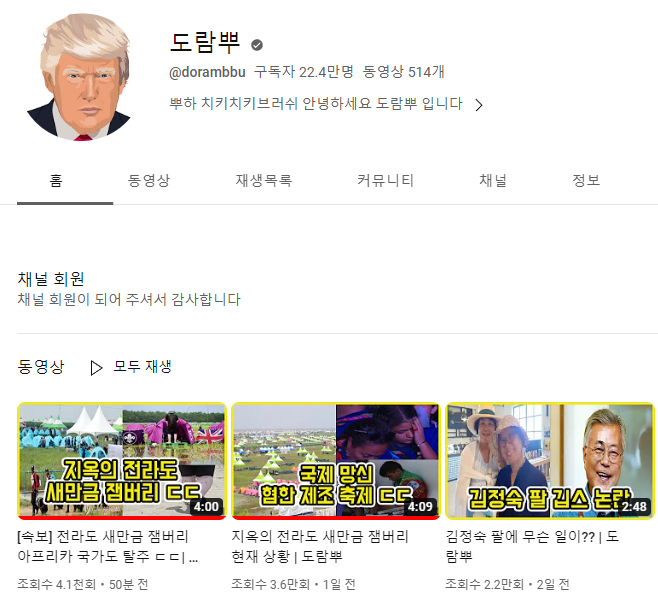
Task: Click the verified checkmark badge beside 도람뿌
Action: [257, 45]
